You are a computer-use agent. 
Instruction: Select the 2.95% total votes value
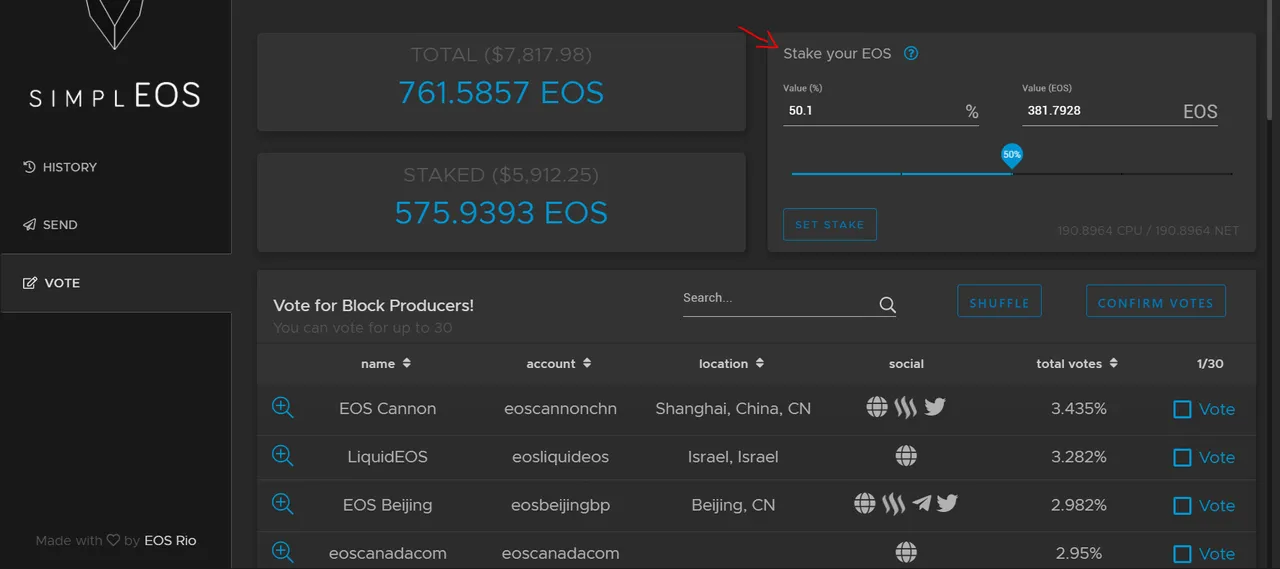1078,553
